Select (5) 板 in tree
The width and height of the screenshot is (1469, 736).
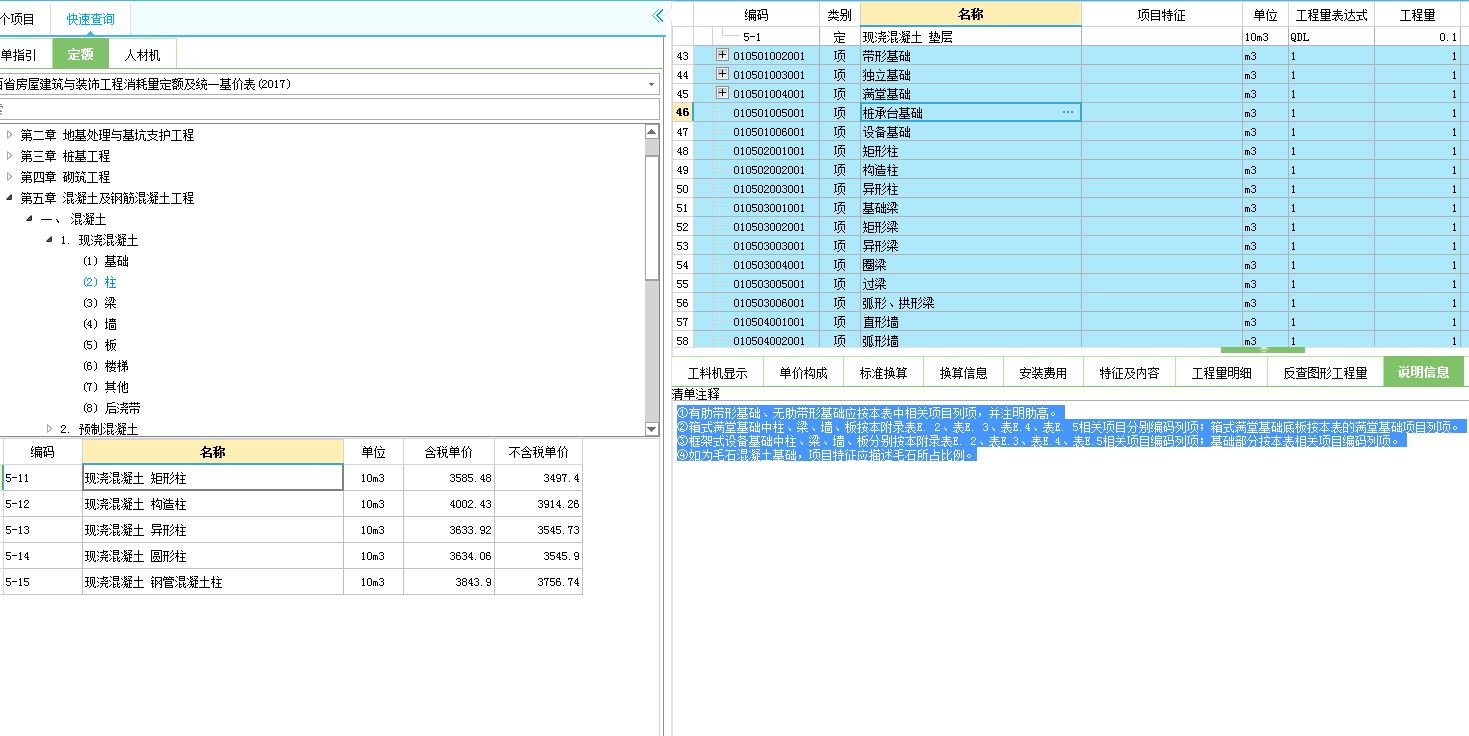(100, 345)
